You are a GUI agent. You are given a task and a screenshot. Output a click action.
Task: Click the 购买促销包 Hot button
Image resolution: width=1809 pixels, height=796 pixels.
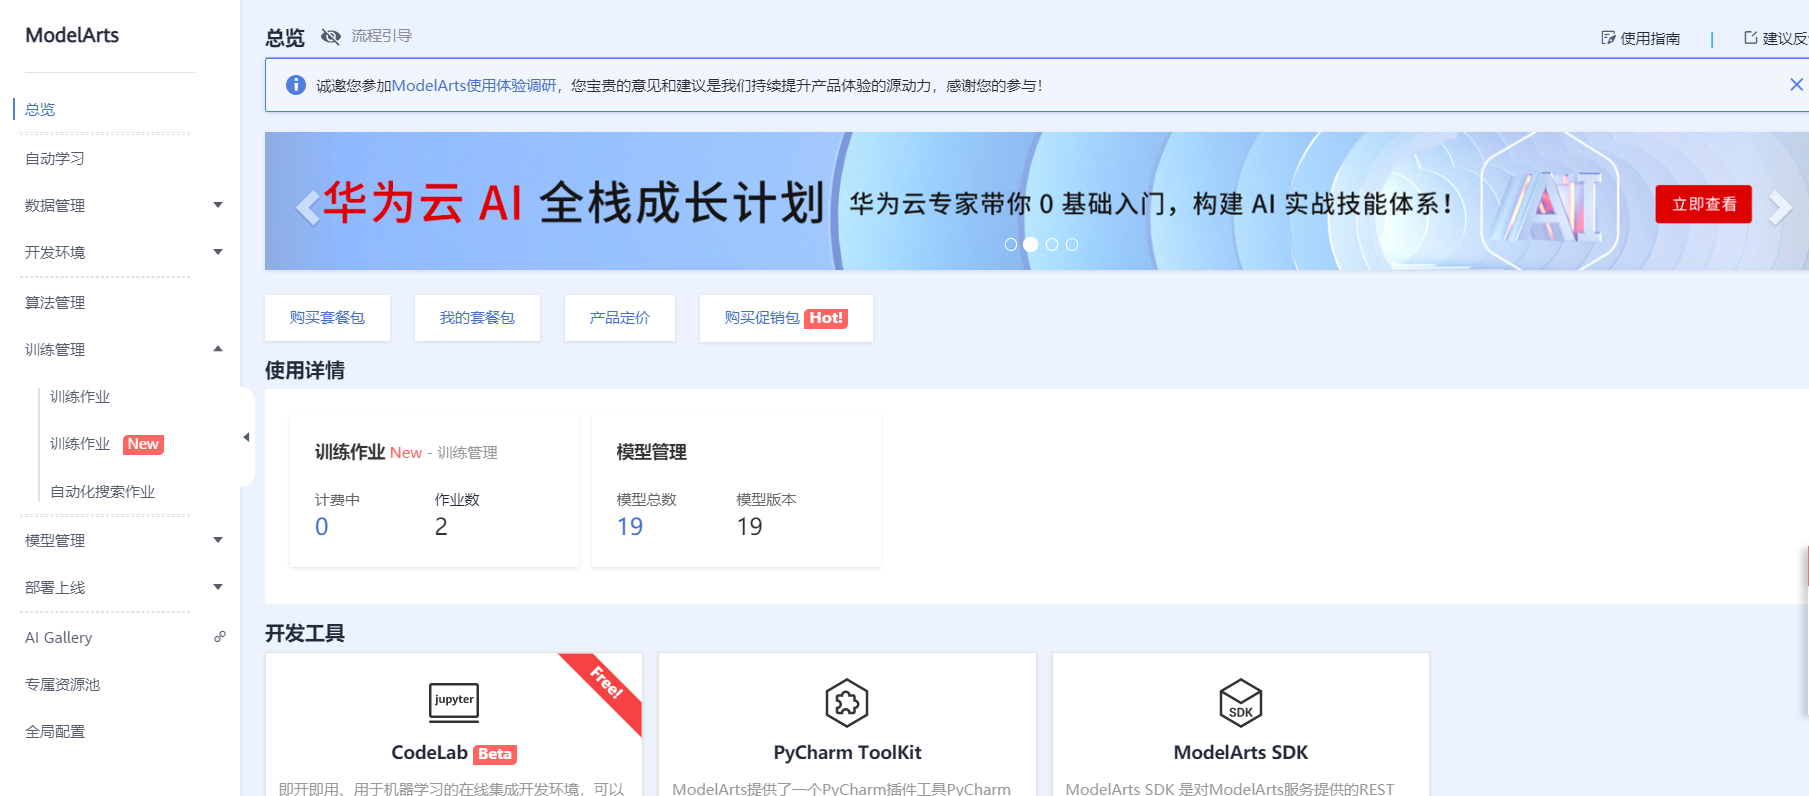tap(786, 318)
